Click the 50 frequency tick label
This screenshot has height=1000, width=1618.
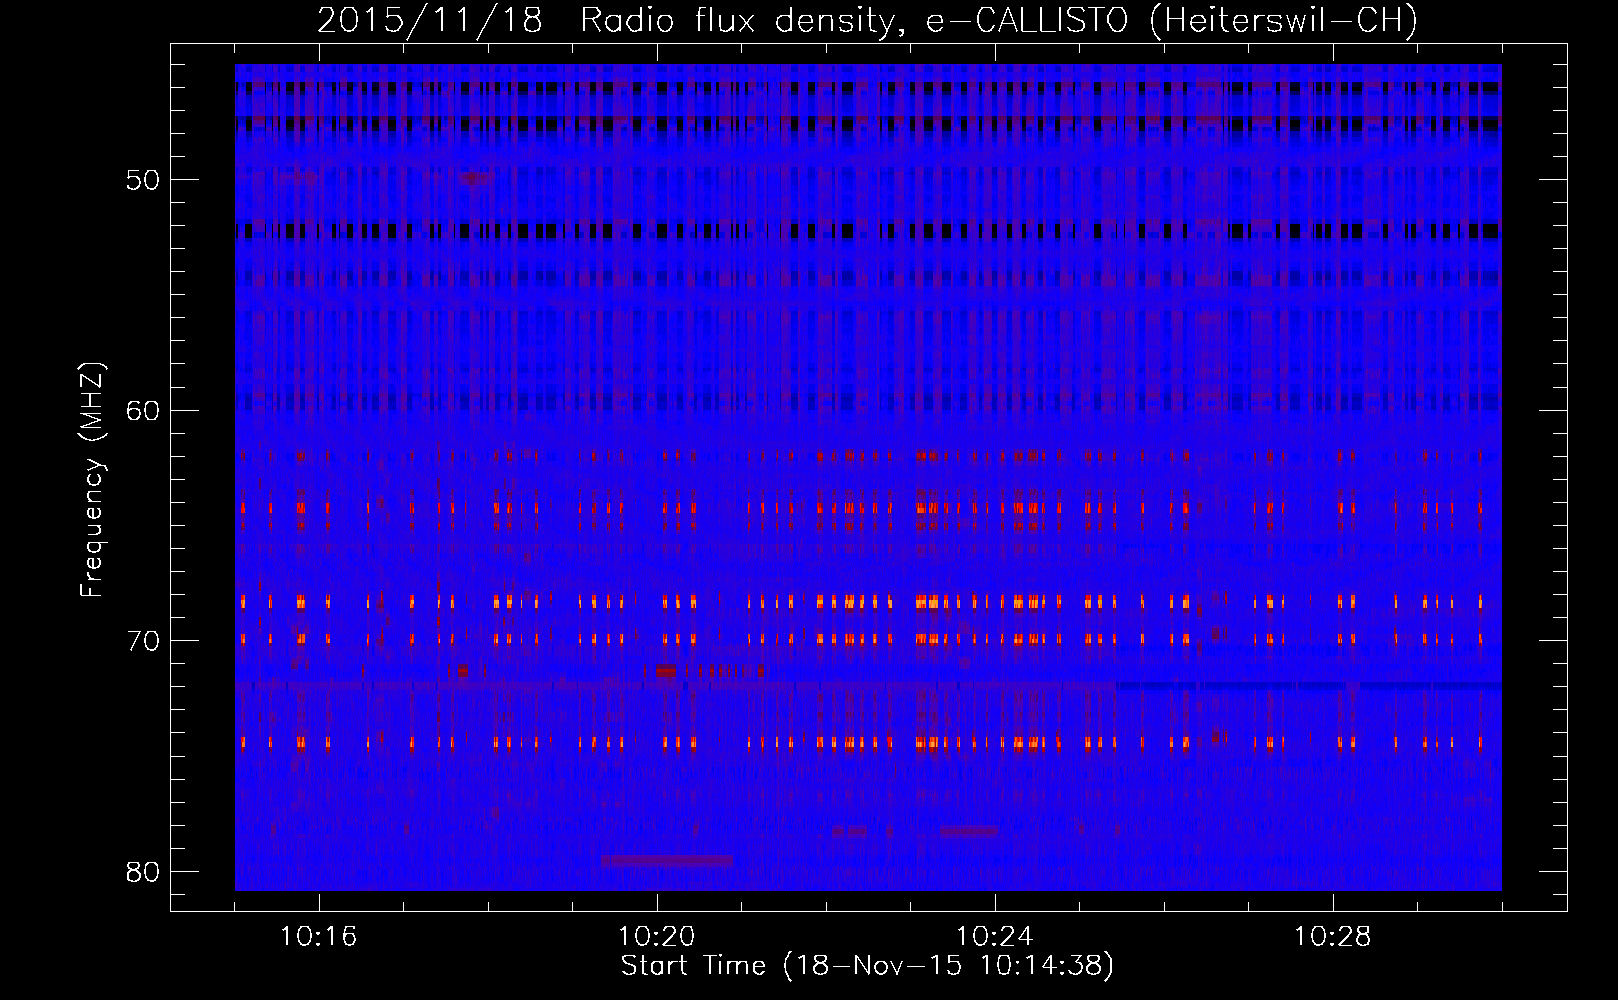tap(143, 180)
